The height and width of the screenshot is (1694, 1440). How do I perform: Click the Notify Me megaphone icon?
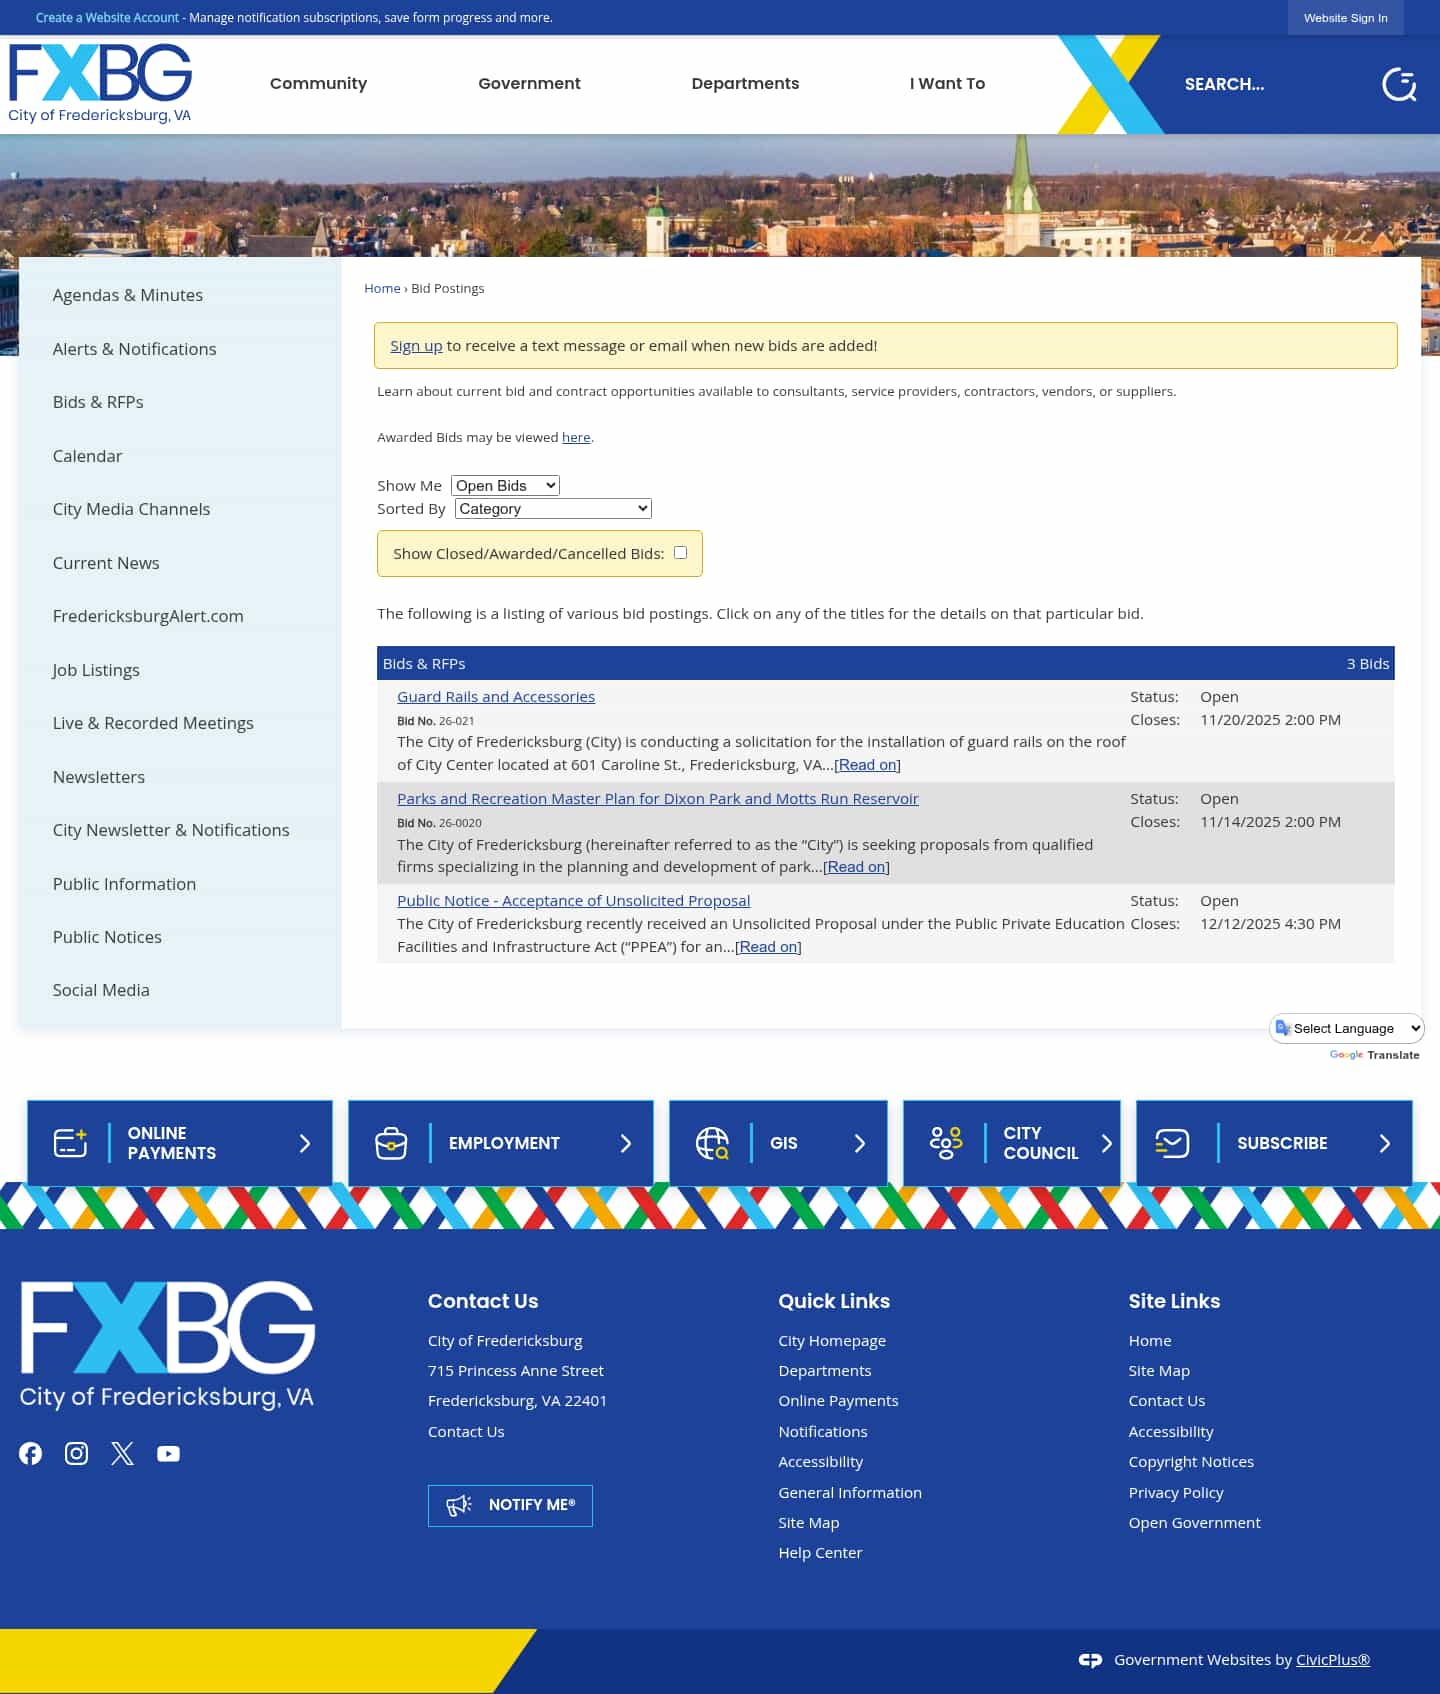tap(459, 1505)
